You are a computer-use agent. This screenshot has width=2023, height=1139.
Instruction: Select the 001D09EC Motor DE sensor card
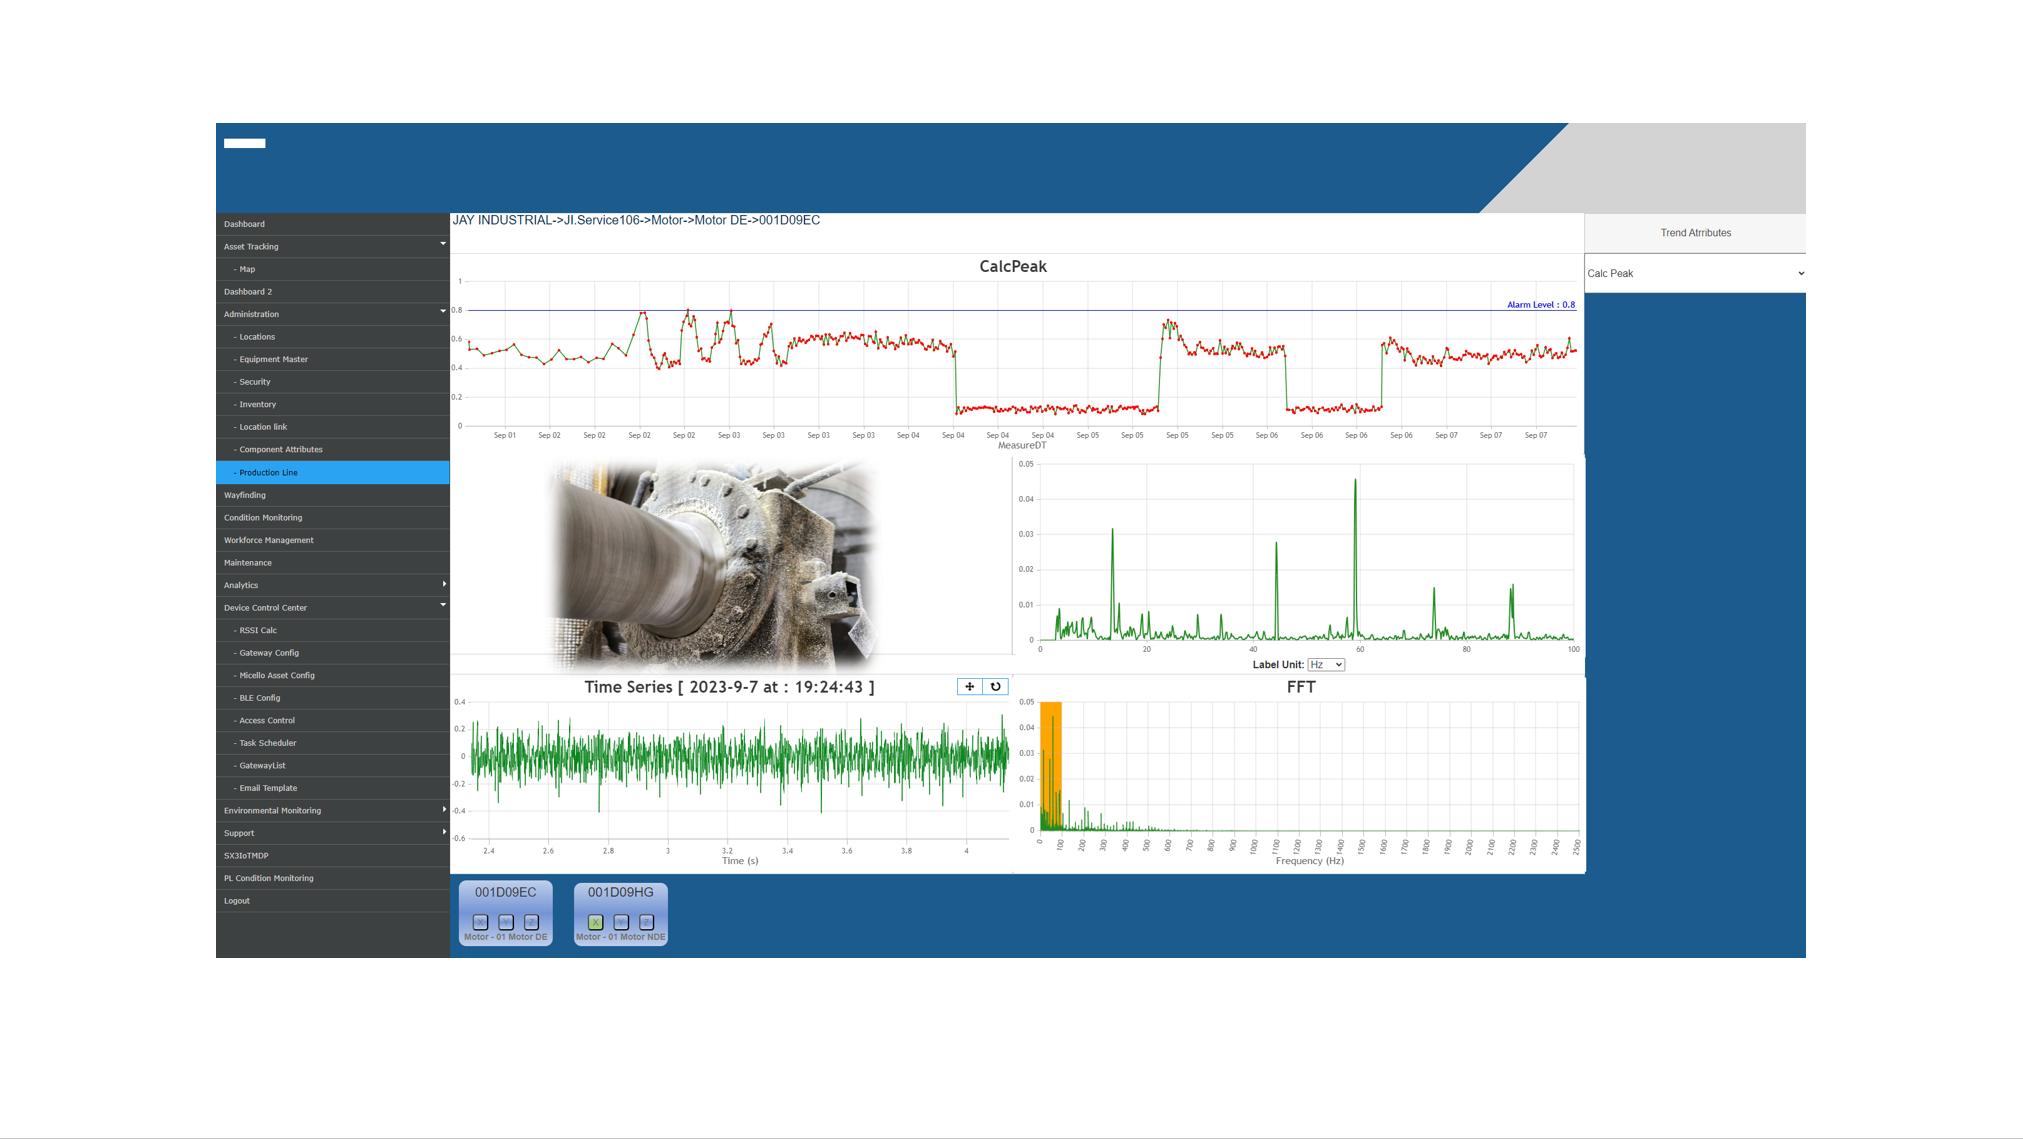[506, 913]
